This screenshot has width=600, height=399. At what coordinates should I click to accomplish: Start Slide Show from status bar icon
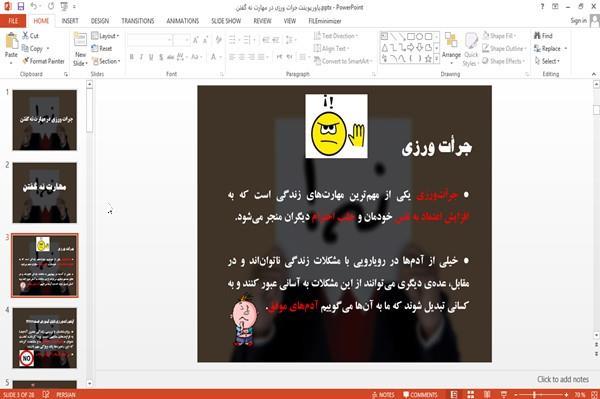504,395
